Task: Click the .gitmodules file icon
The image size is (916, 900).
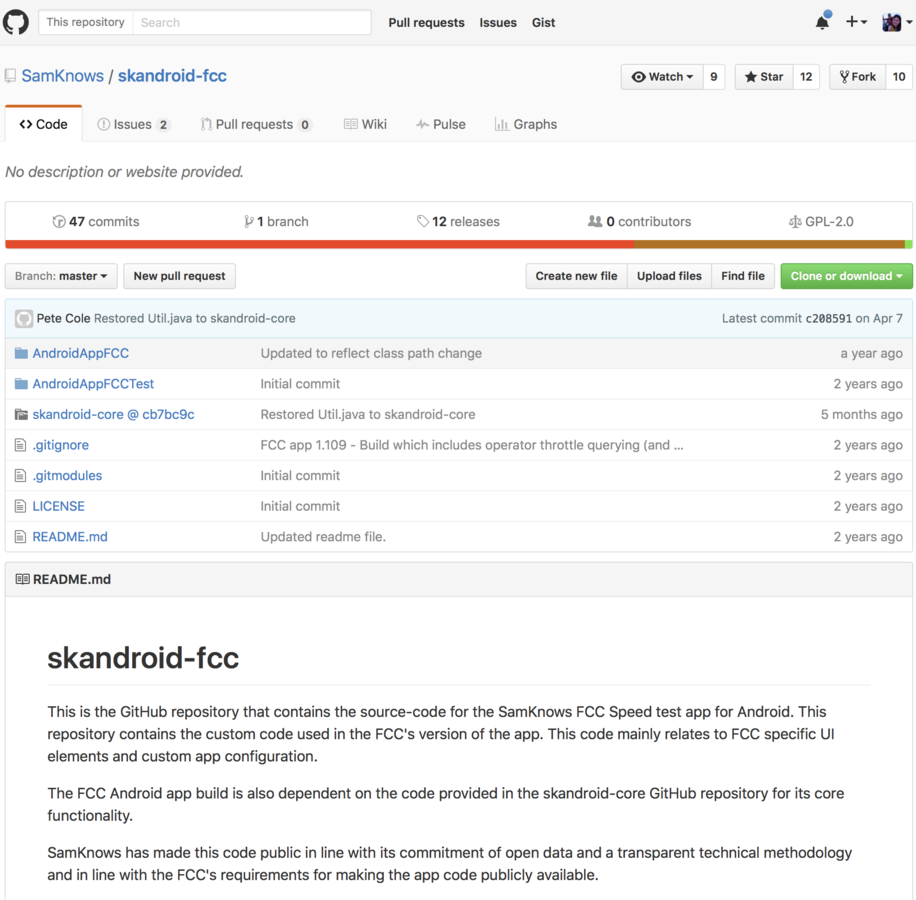Action: pyautogui.click(x=20, y=475)
